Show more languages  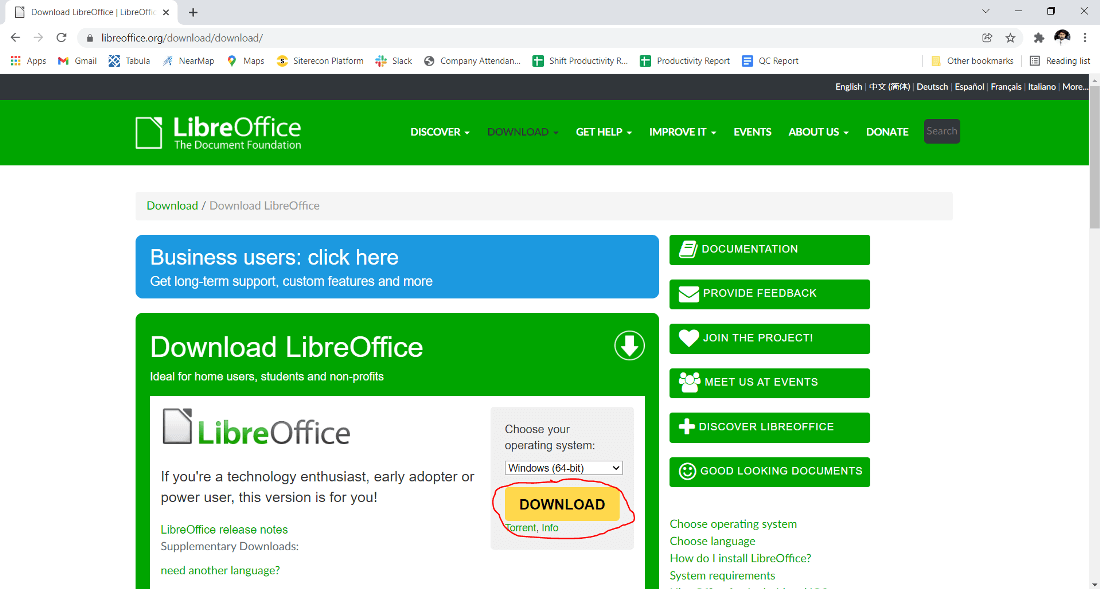(x=1075, y=87)
